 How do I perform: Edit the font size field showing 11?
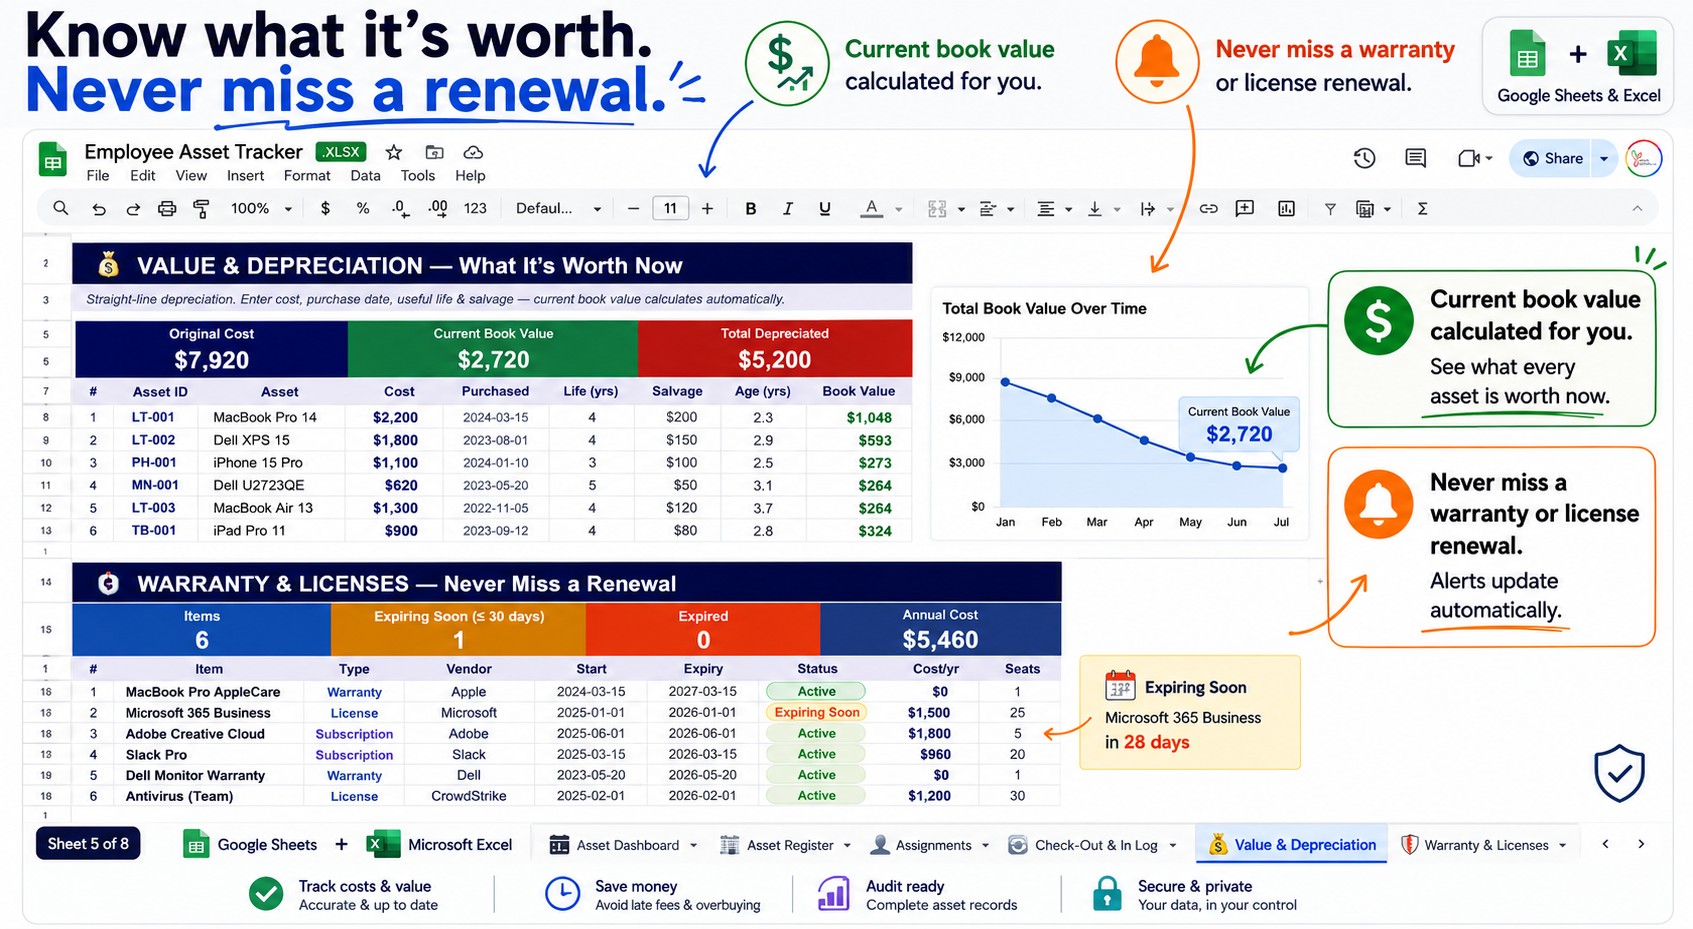pyautogui.click(x=670, y=209)
